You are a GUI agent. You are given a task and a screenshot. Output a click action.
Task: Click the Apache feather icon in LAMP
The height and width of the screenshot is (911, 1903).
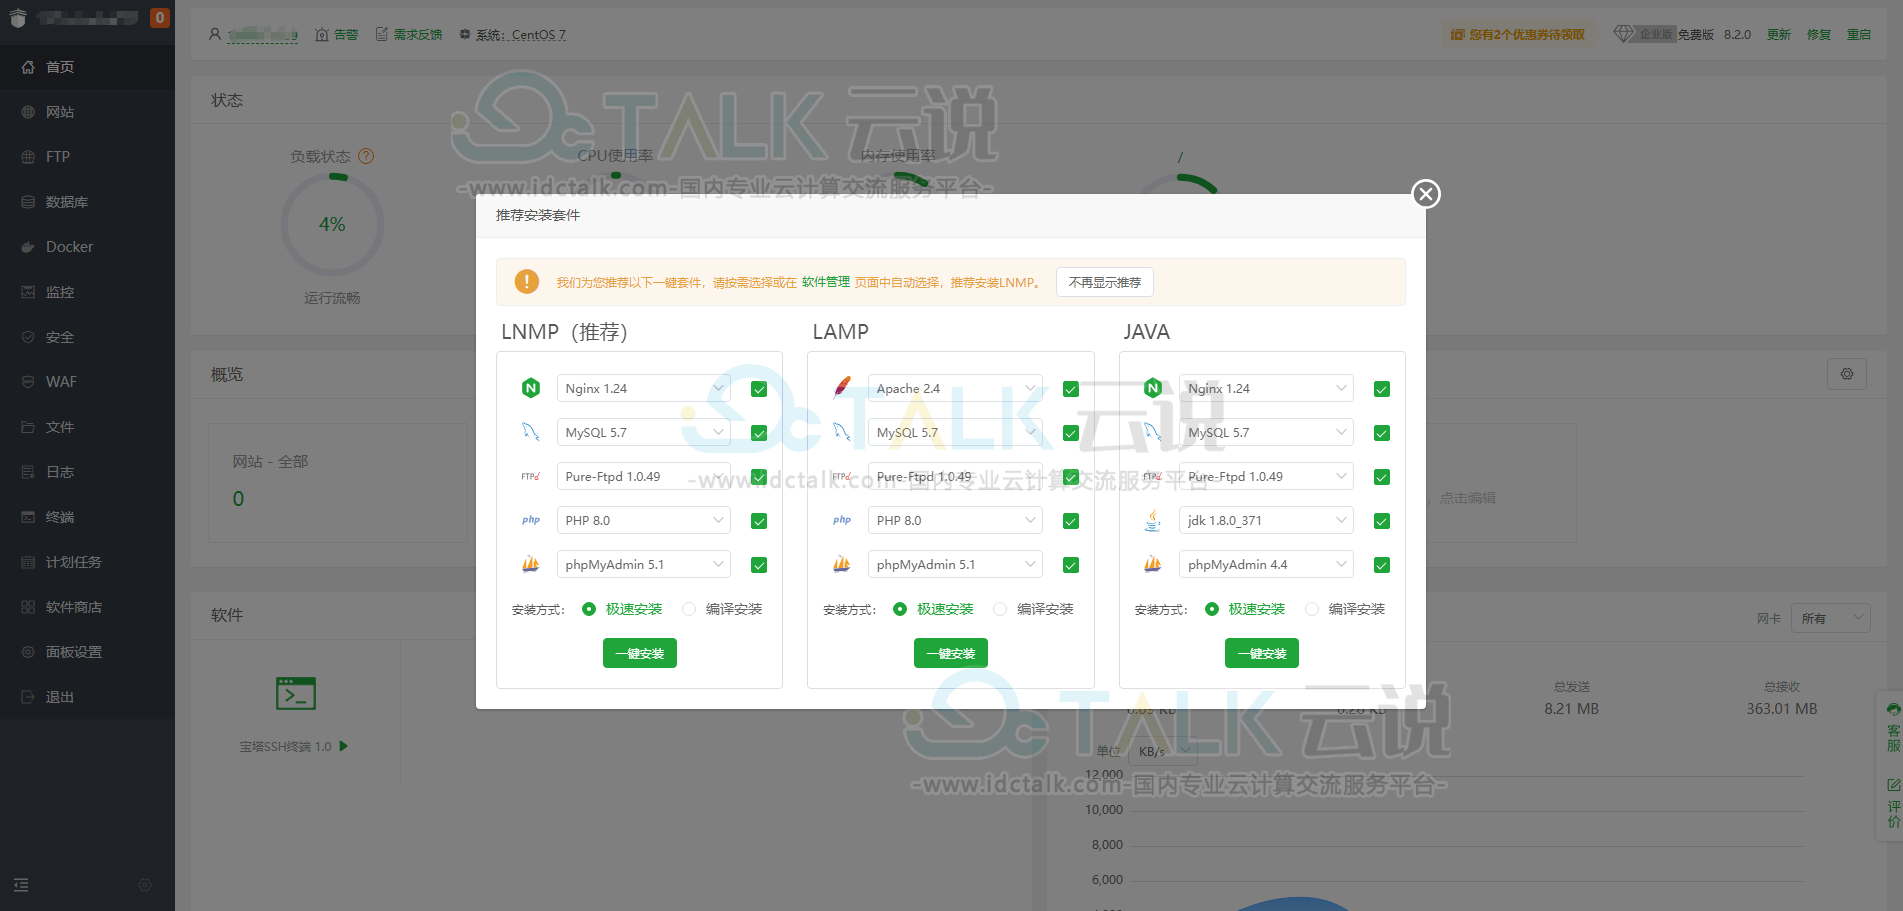(842, 388)
